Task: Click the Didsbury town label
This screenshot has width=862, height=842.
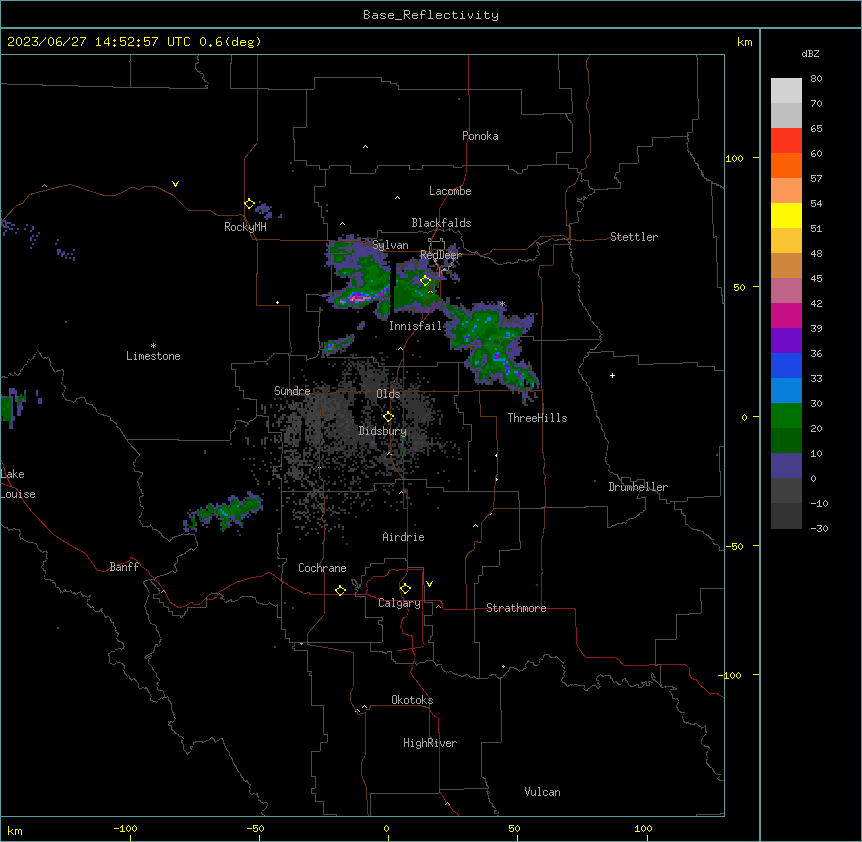Action: (383, 431)
